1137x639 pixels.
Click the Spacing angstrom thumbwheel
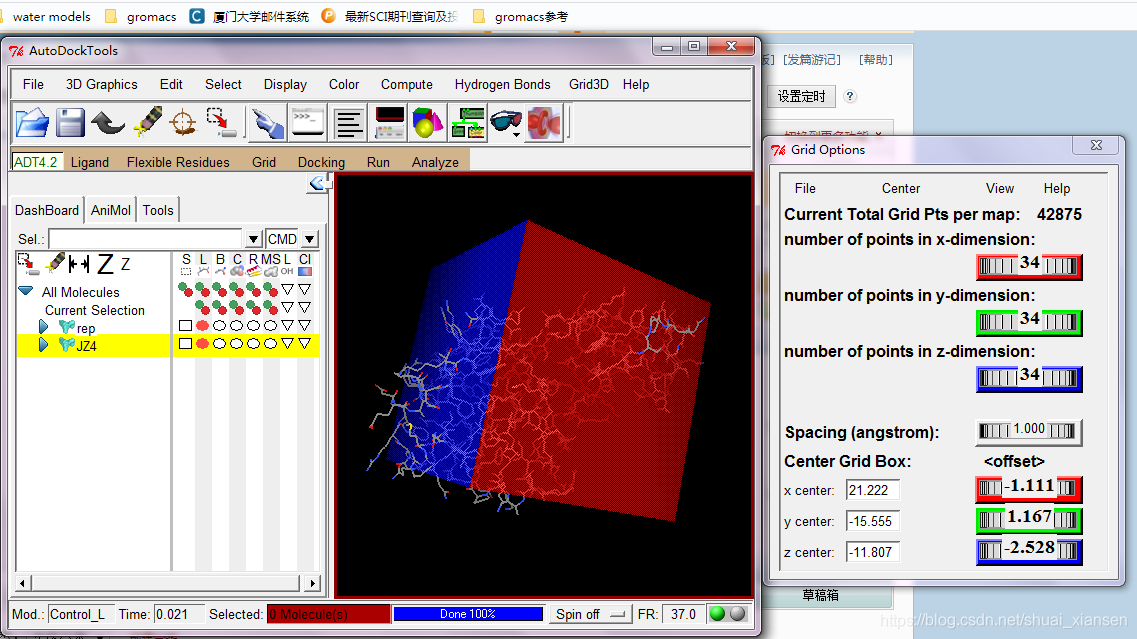pos(1029,431)
